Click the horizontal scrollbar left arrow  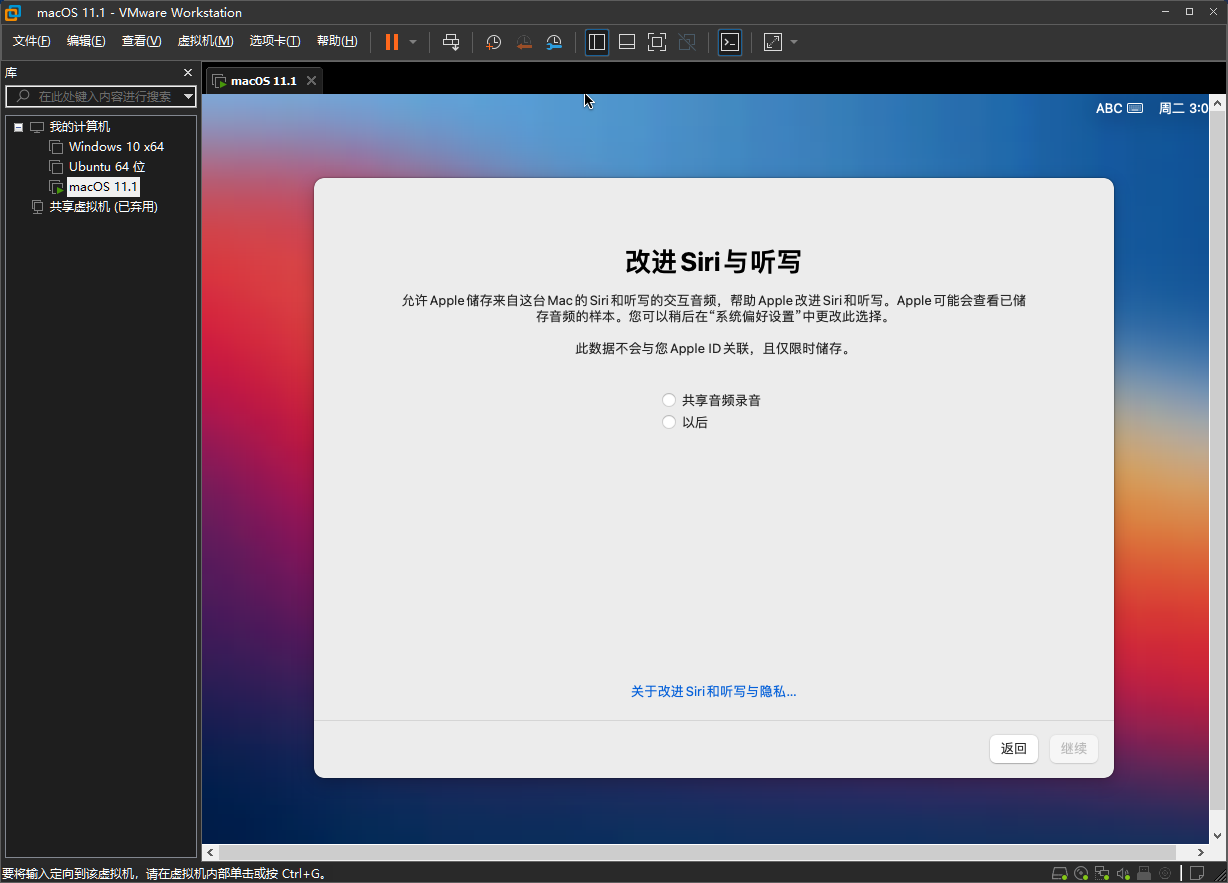click(209, 853)
